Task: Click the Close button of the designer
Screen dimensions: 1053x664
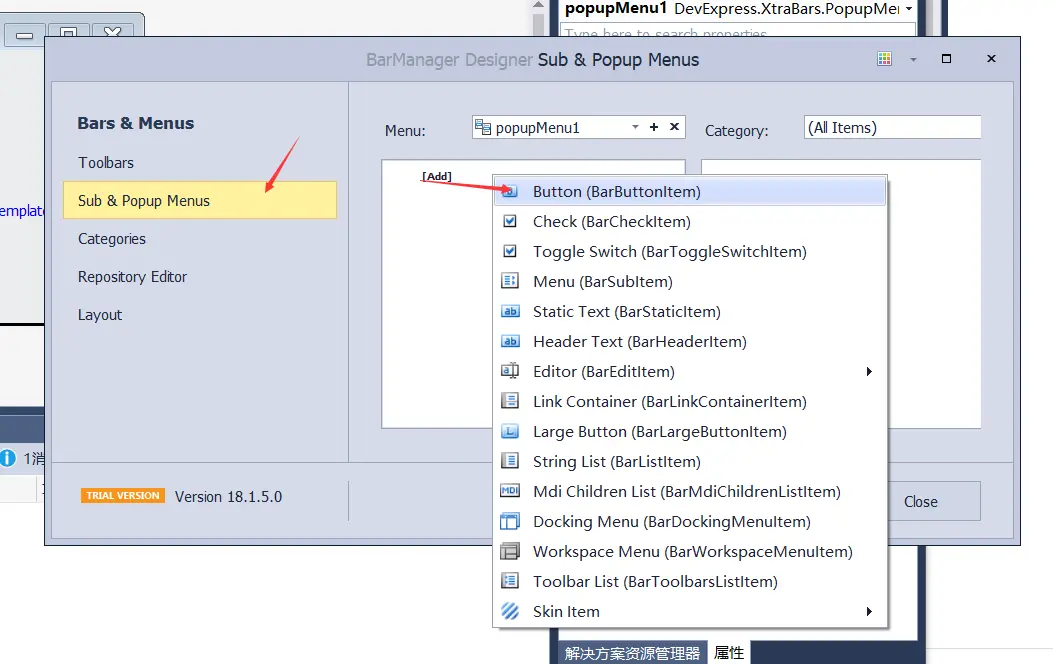Action: pyautogui.click(x=934, y=502)
